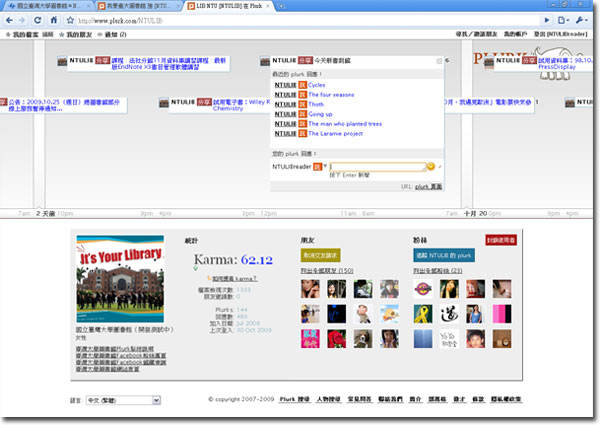Open the beagle dog friend avatar
The image size is (600, 425).
tap(363, 339)
